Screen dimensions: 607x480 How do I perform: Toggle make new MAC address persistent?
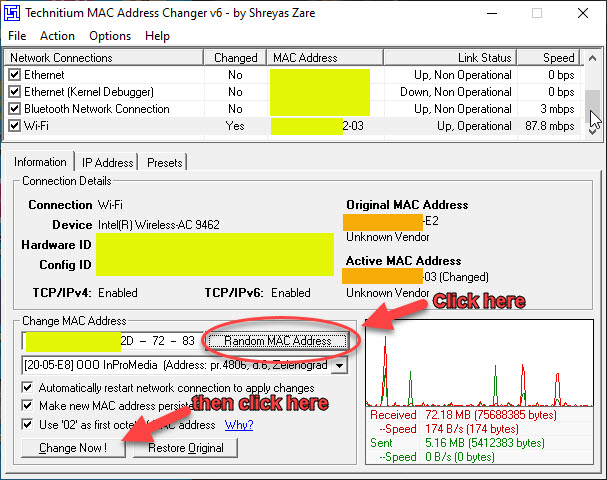pos(27,406)
